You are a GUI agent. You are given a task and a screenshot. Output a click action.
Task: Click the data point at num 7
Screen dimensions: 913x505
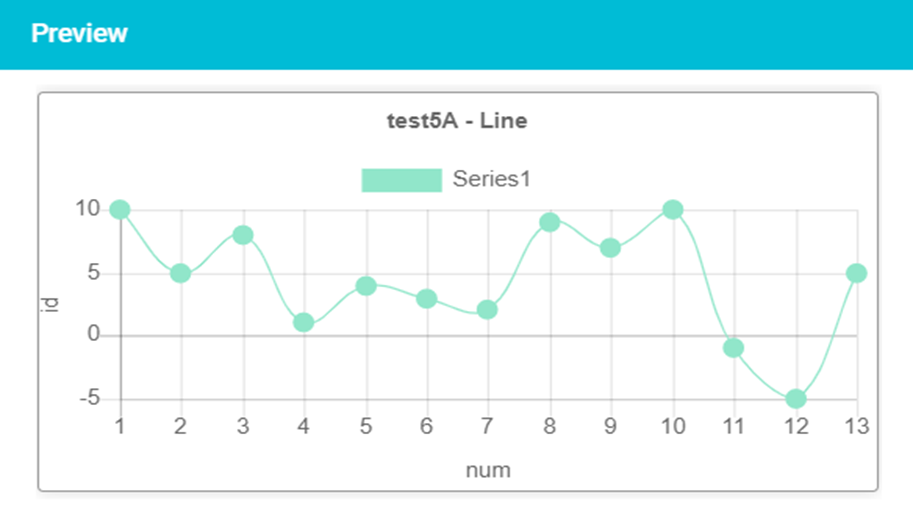pyautogui.click(x=487, y=310)
